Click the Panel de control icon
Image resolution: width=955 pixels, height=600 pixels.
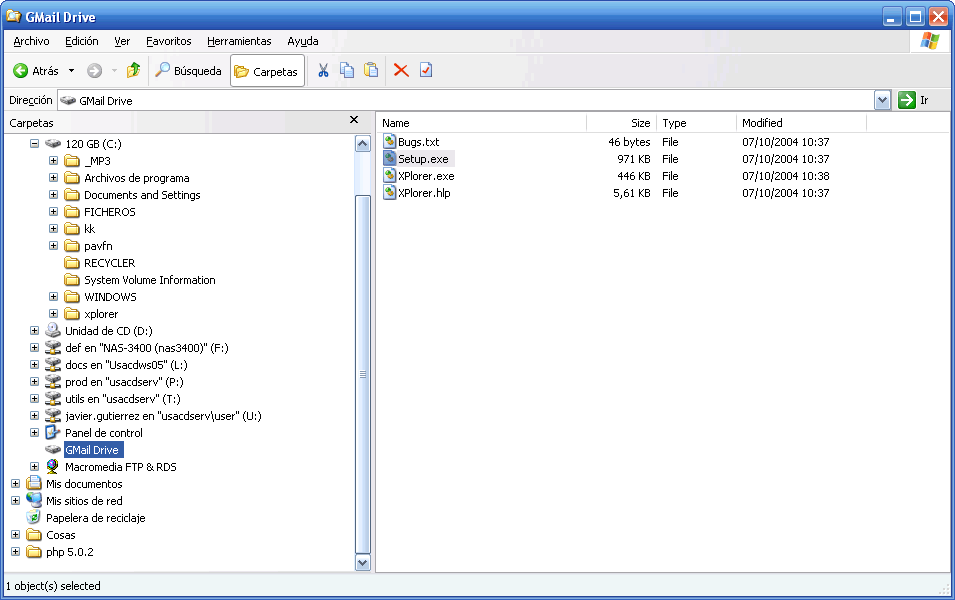53,432
